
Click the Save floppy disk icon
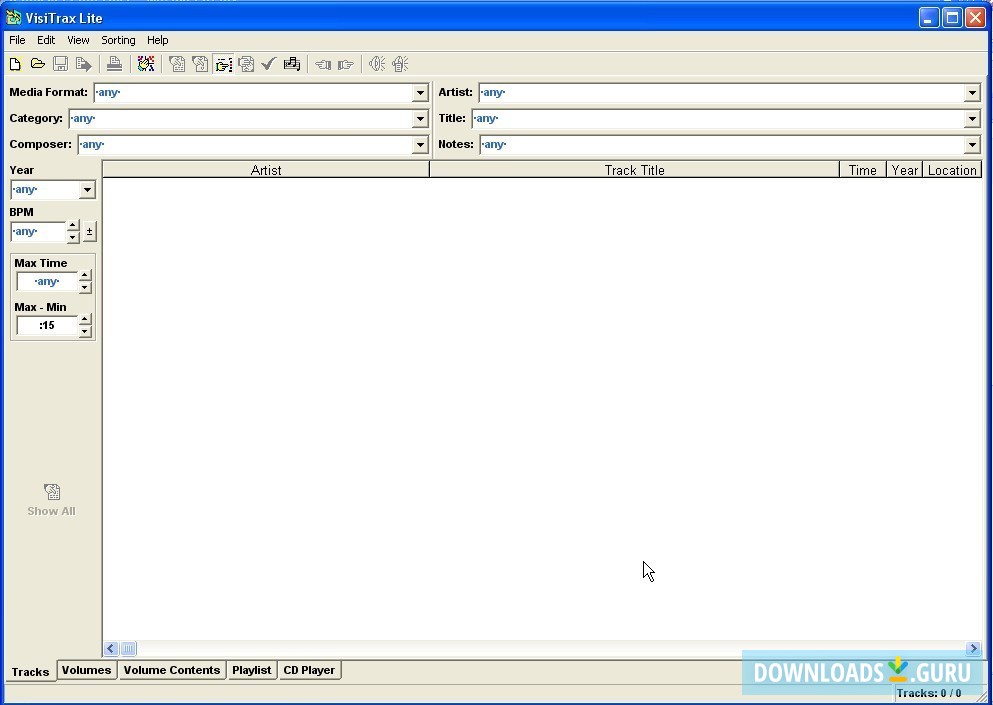(x=60, y=64)
